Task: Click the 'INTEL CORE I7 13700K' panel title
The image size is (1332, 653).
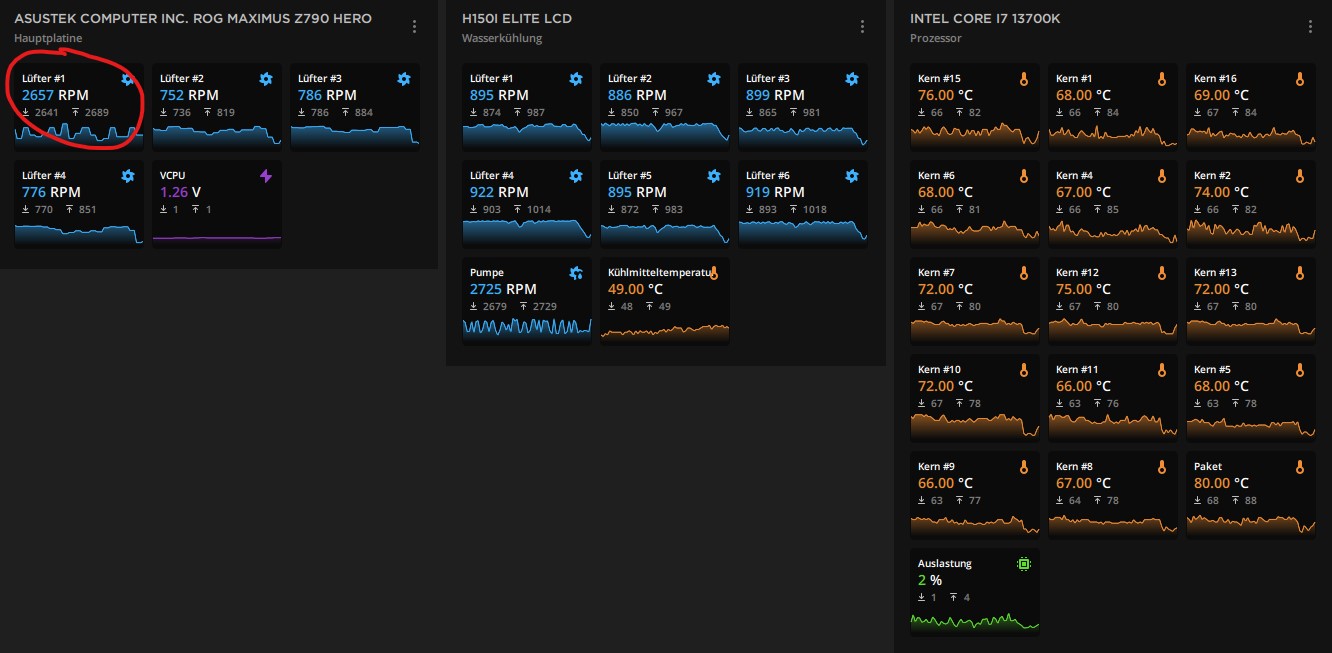Action: tap(985, 19)
